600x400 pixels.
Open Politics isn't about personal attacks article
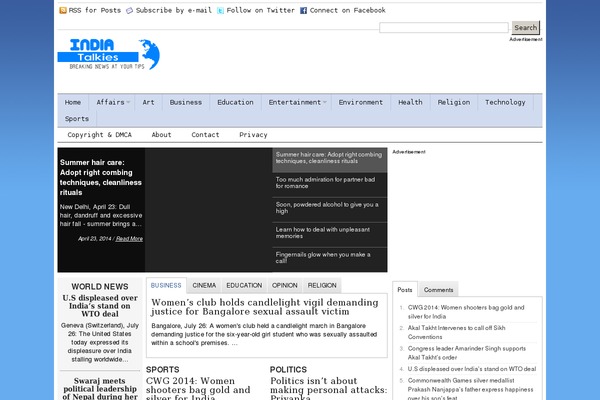click(x=329, y=389)
